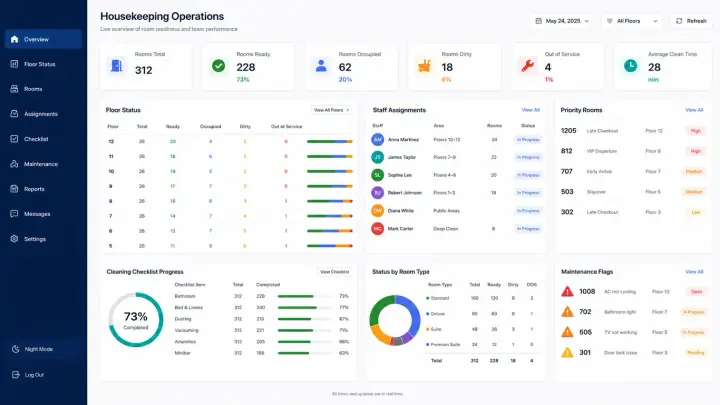Click the Diana White staff name

tap(400, 211)
